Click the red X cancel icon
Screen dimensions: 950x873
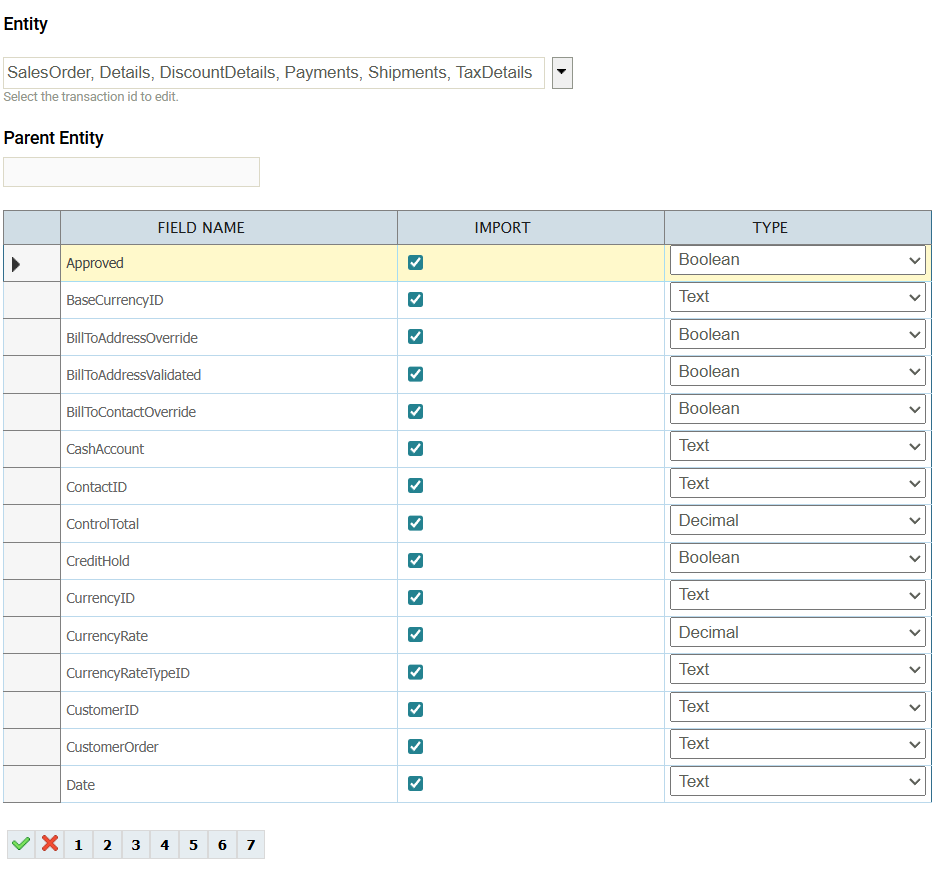coord(49,845)
